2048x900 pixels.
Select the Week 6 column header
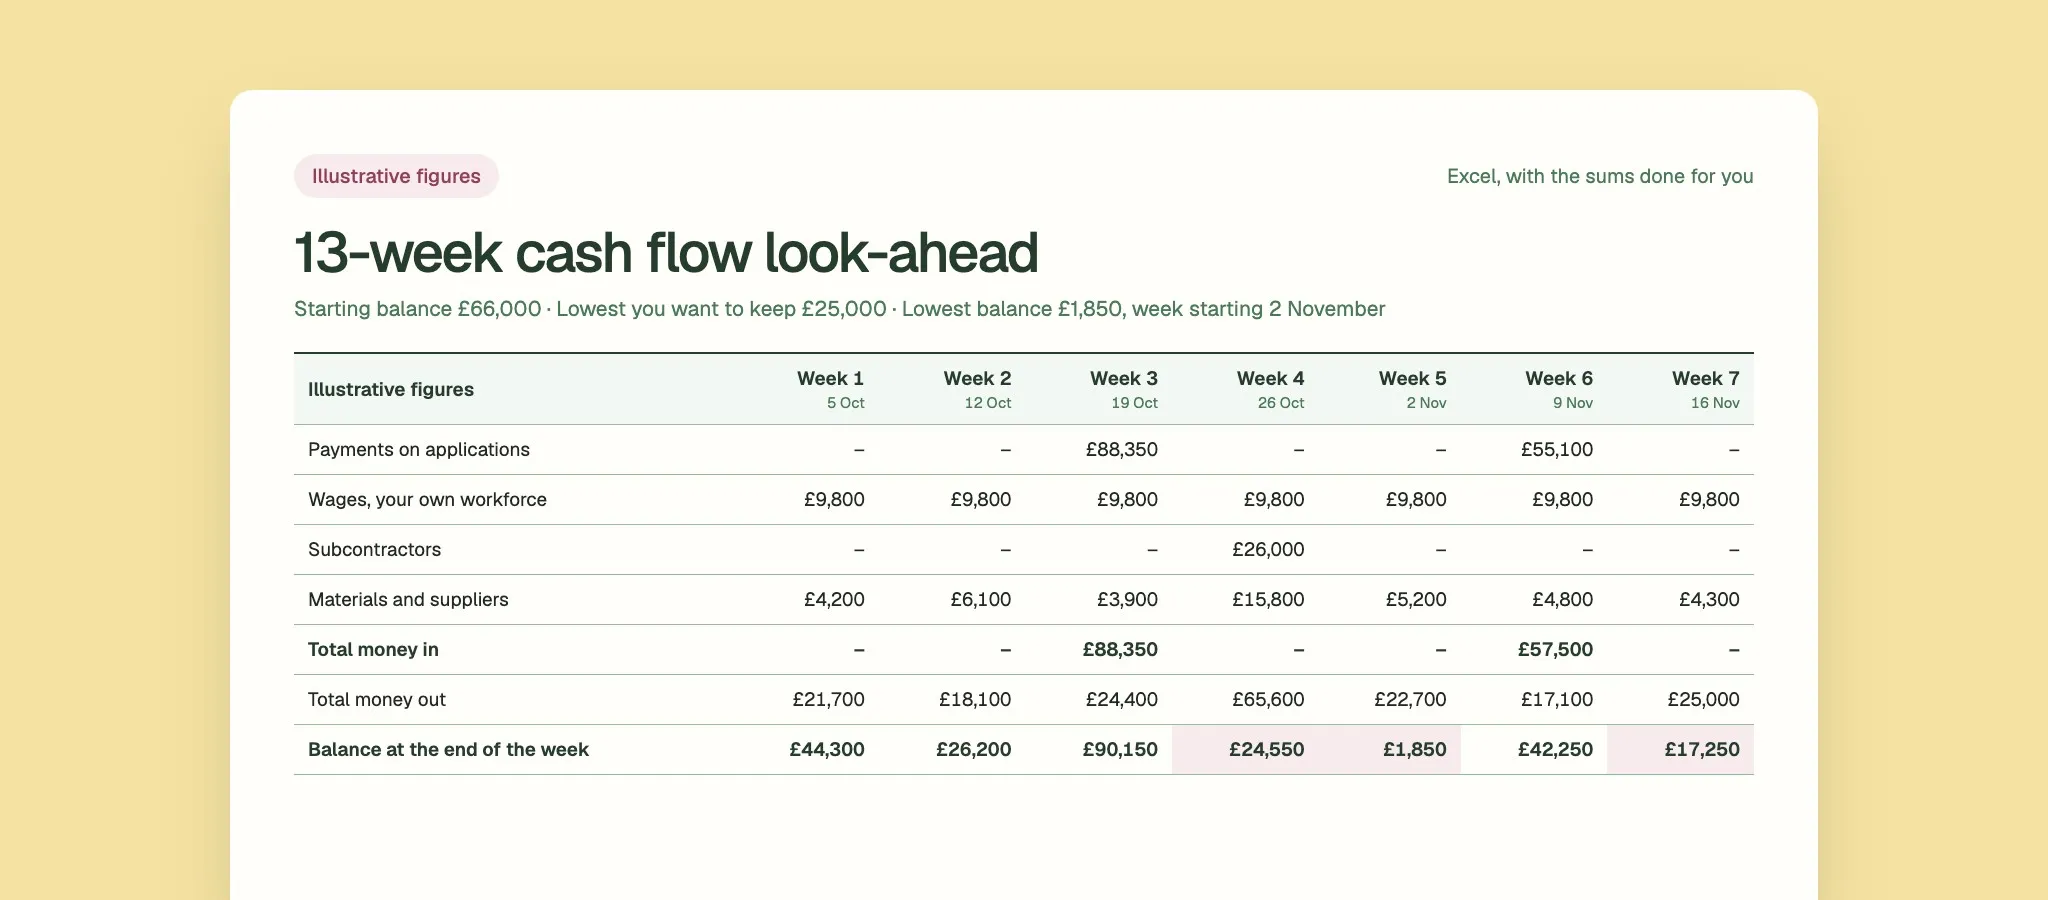(x=1534, y=389)
